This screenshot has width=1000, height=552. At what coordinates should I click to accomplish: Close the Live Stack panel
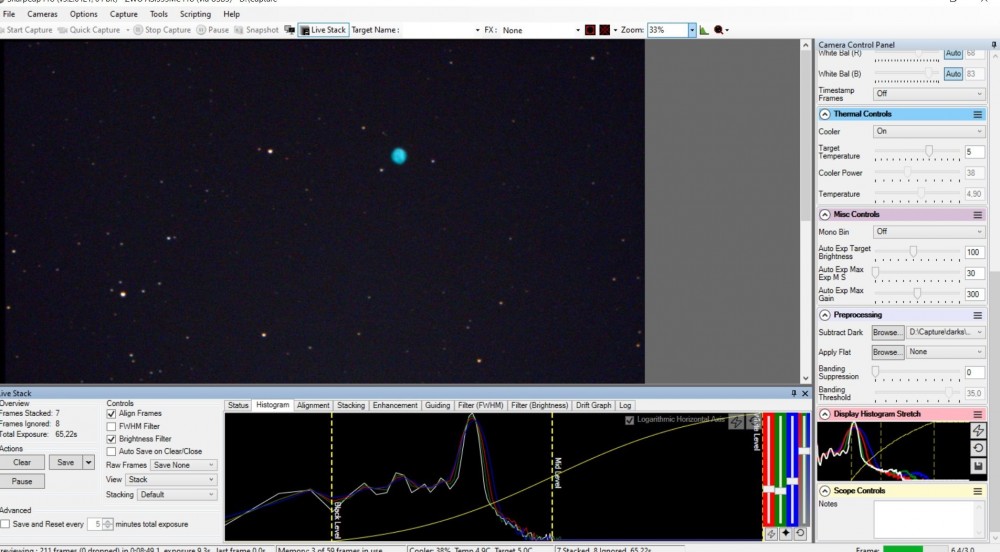point(805,393)
